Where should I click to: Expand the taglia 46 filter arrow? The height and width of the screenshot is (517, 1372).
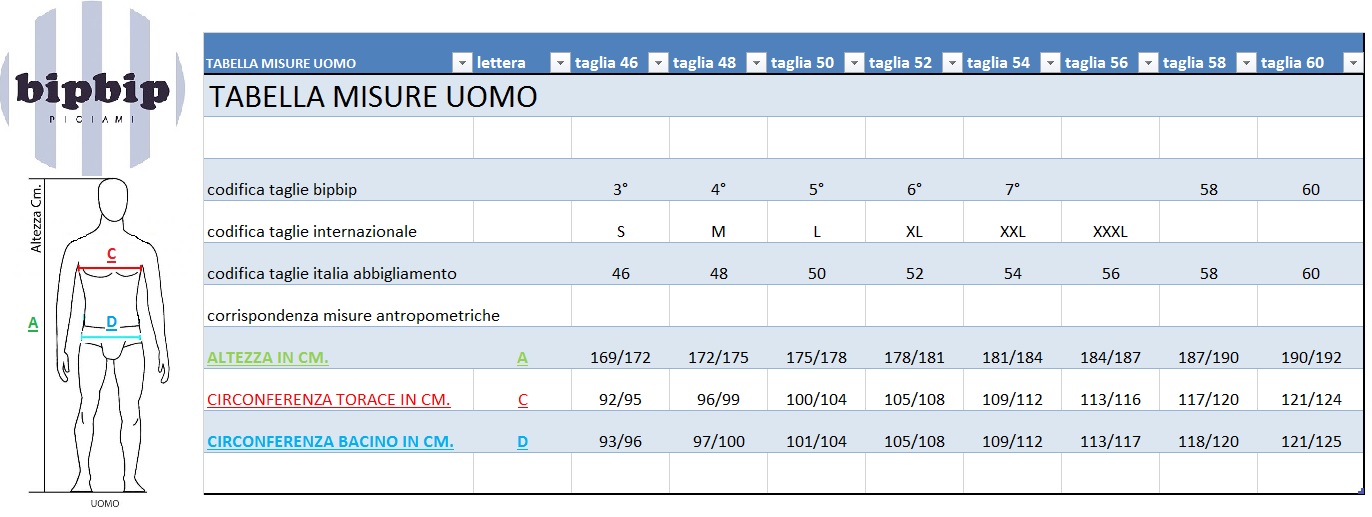657,63
